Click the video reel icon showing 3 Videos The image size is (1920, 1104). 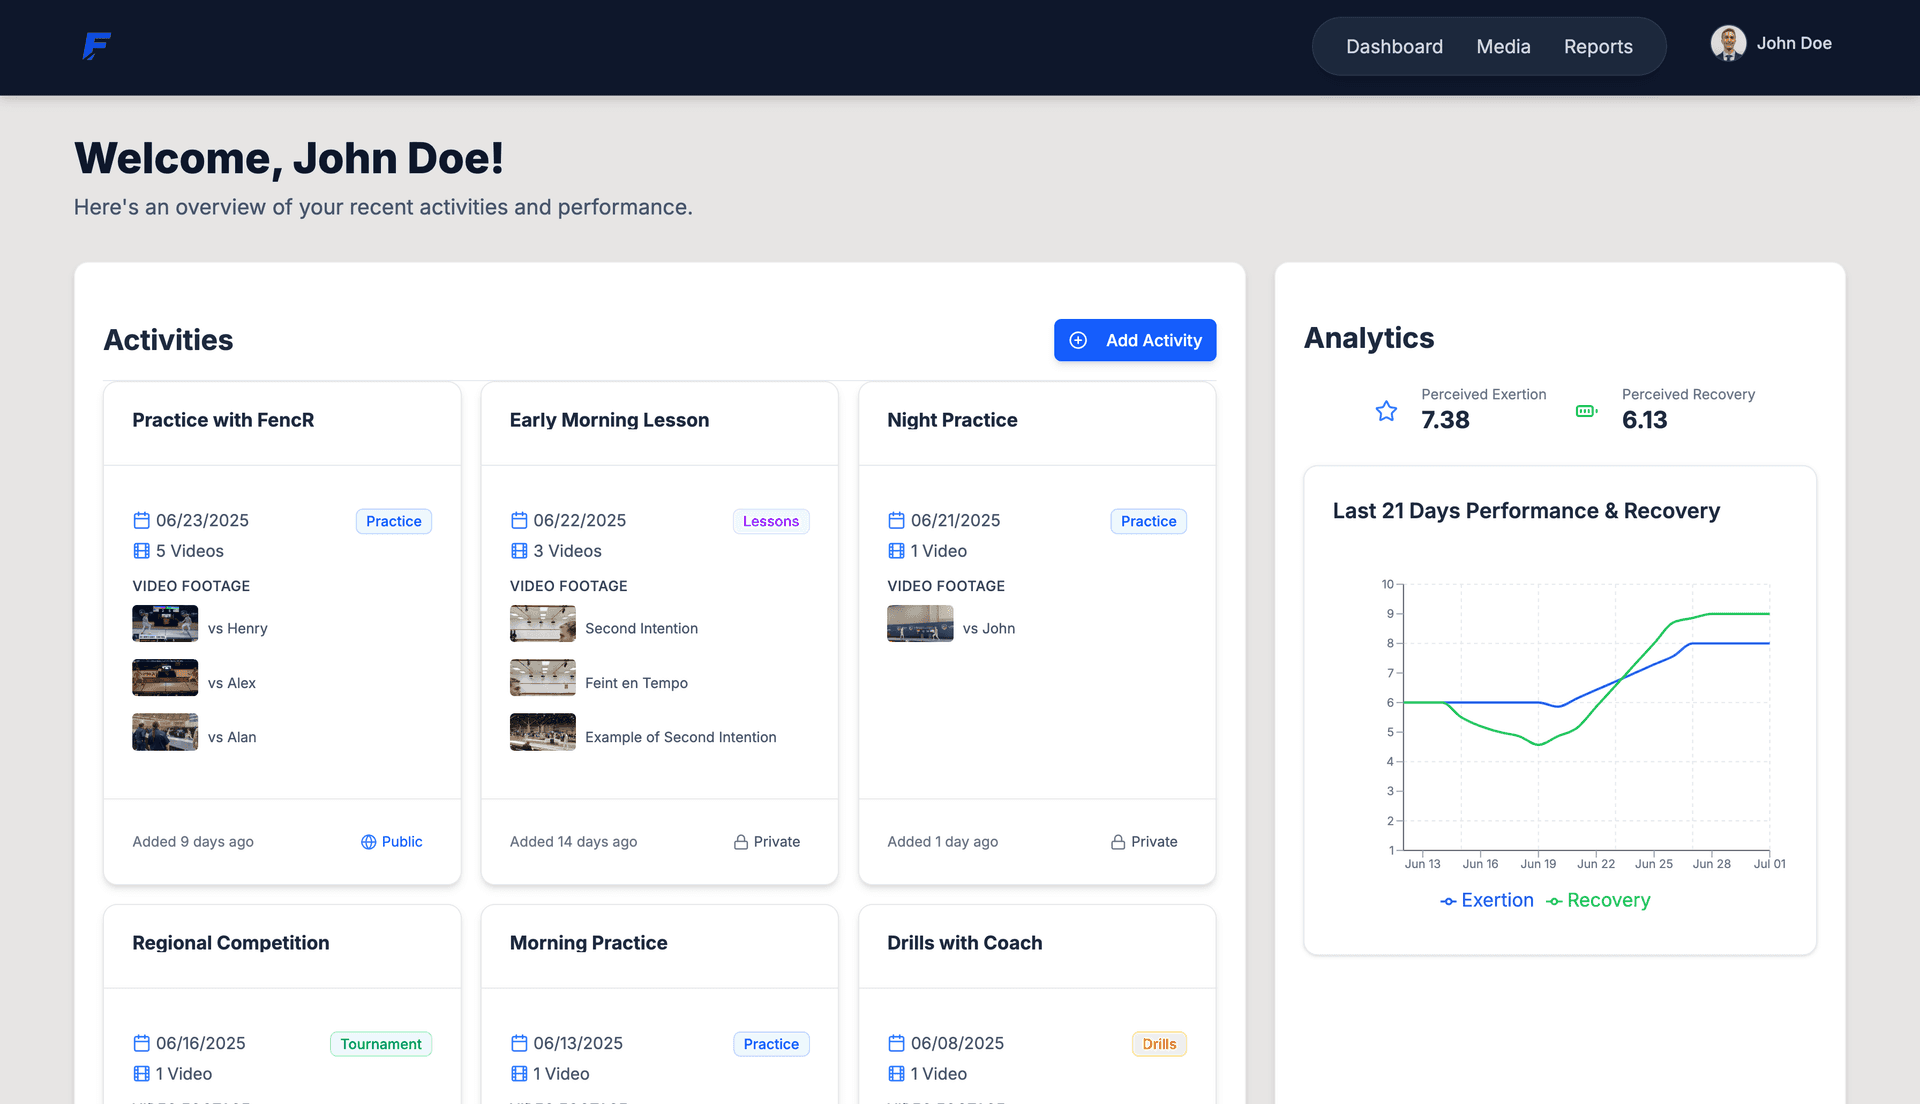point(518,551)
